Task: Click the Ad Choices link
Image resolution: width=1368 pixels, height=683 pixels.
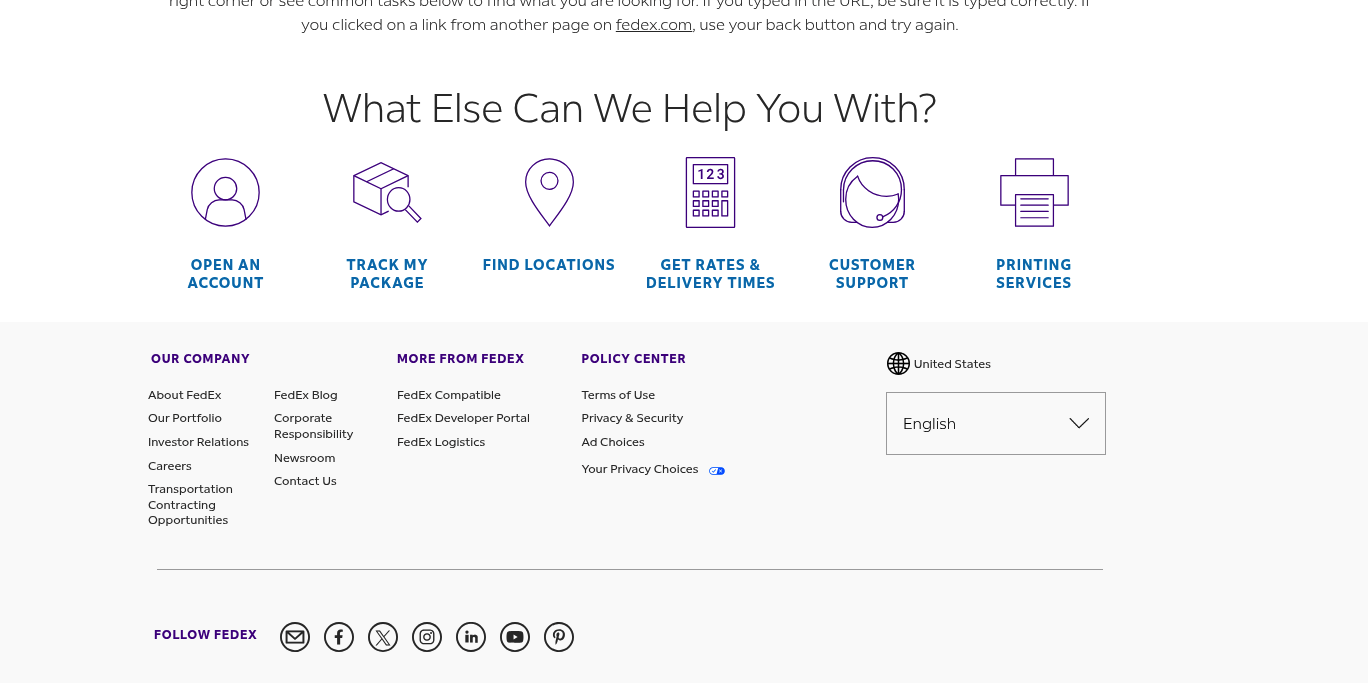Action: tap(613, 442)
